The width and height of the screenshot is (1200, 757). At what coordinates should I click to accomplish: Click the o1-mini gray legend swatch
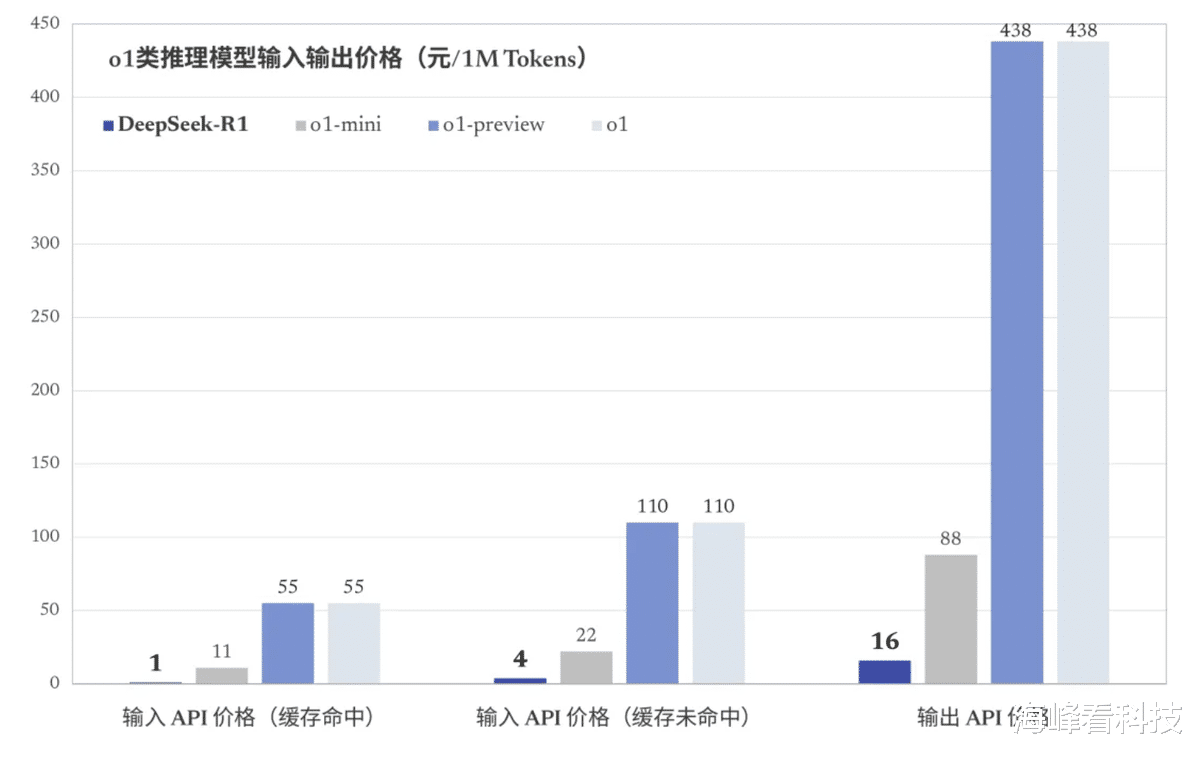300,126
